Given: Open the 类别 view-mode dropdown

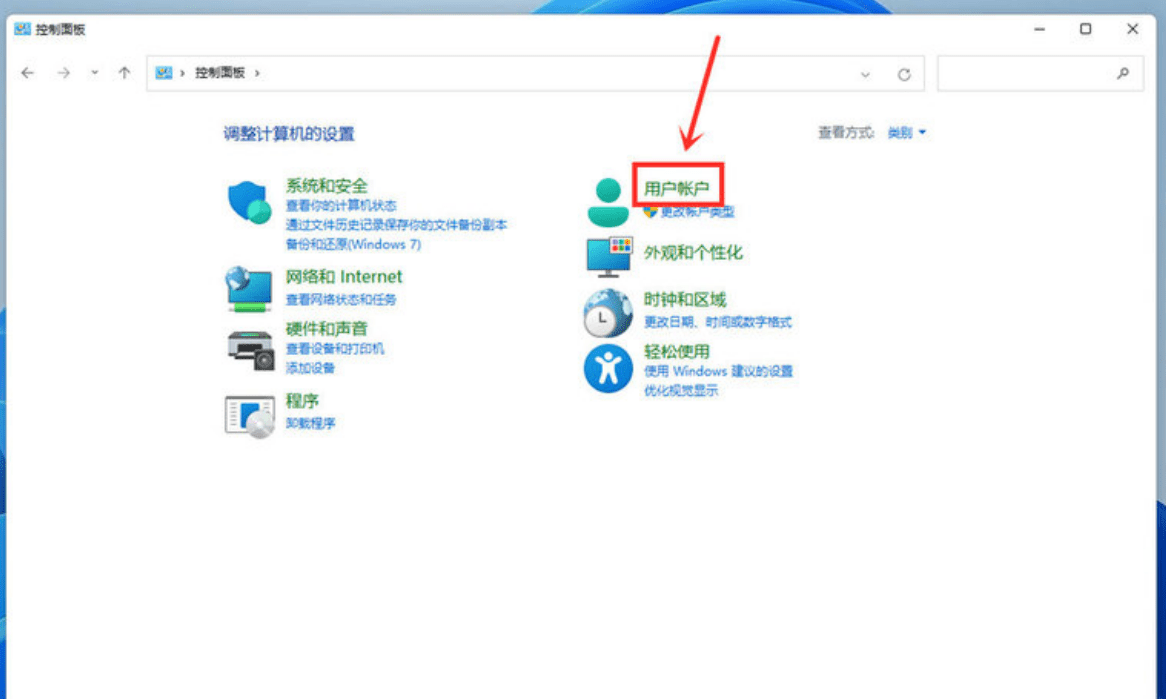Looking at the screenshot, I should click(908, 131).
